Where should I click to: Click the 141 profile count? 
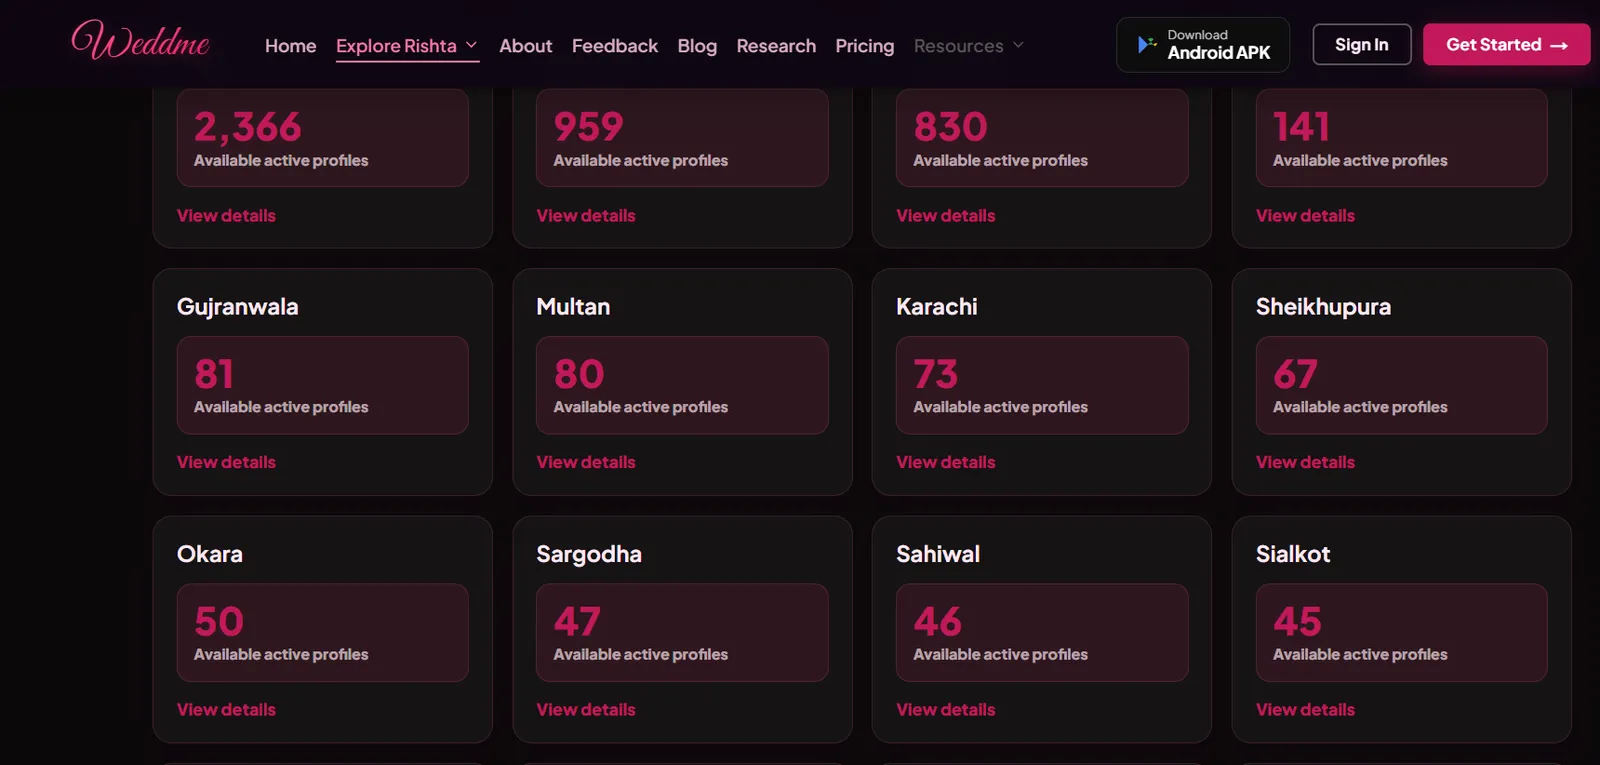click(1301, 127)
